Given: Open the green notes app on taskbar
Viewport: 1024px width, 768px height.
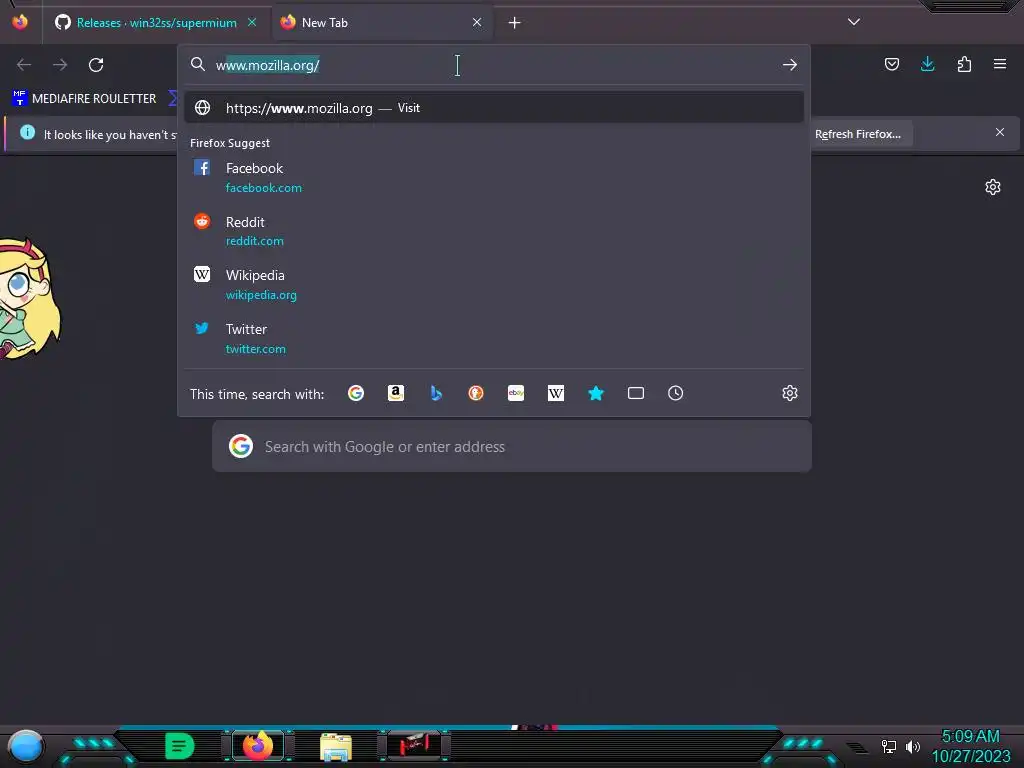Looking at the screenshot, I should pyautogui.click(x=179, y=746).
